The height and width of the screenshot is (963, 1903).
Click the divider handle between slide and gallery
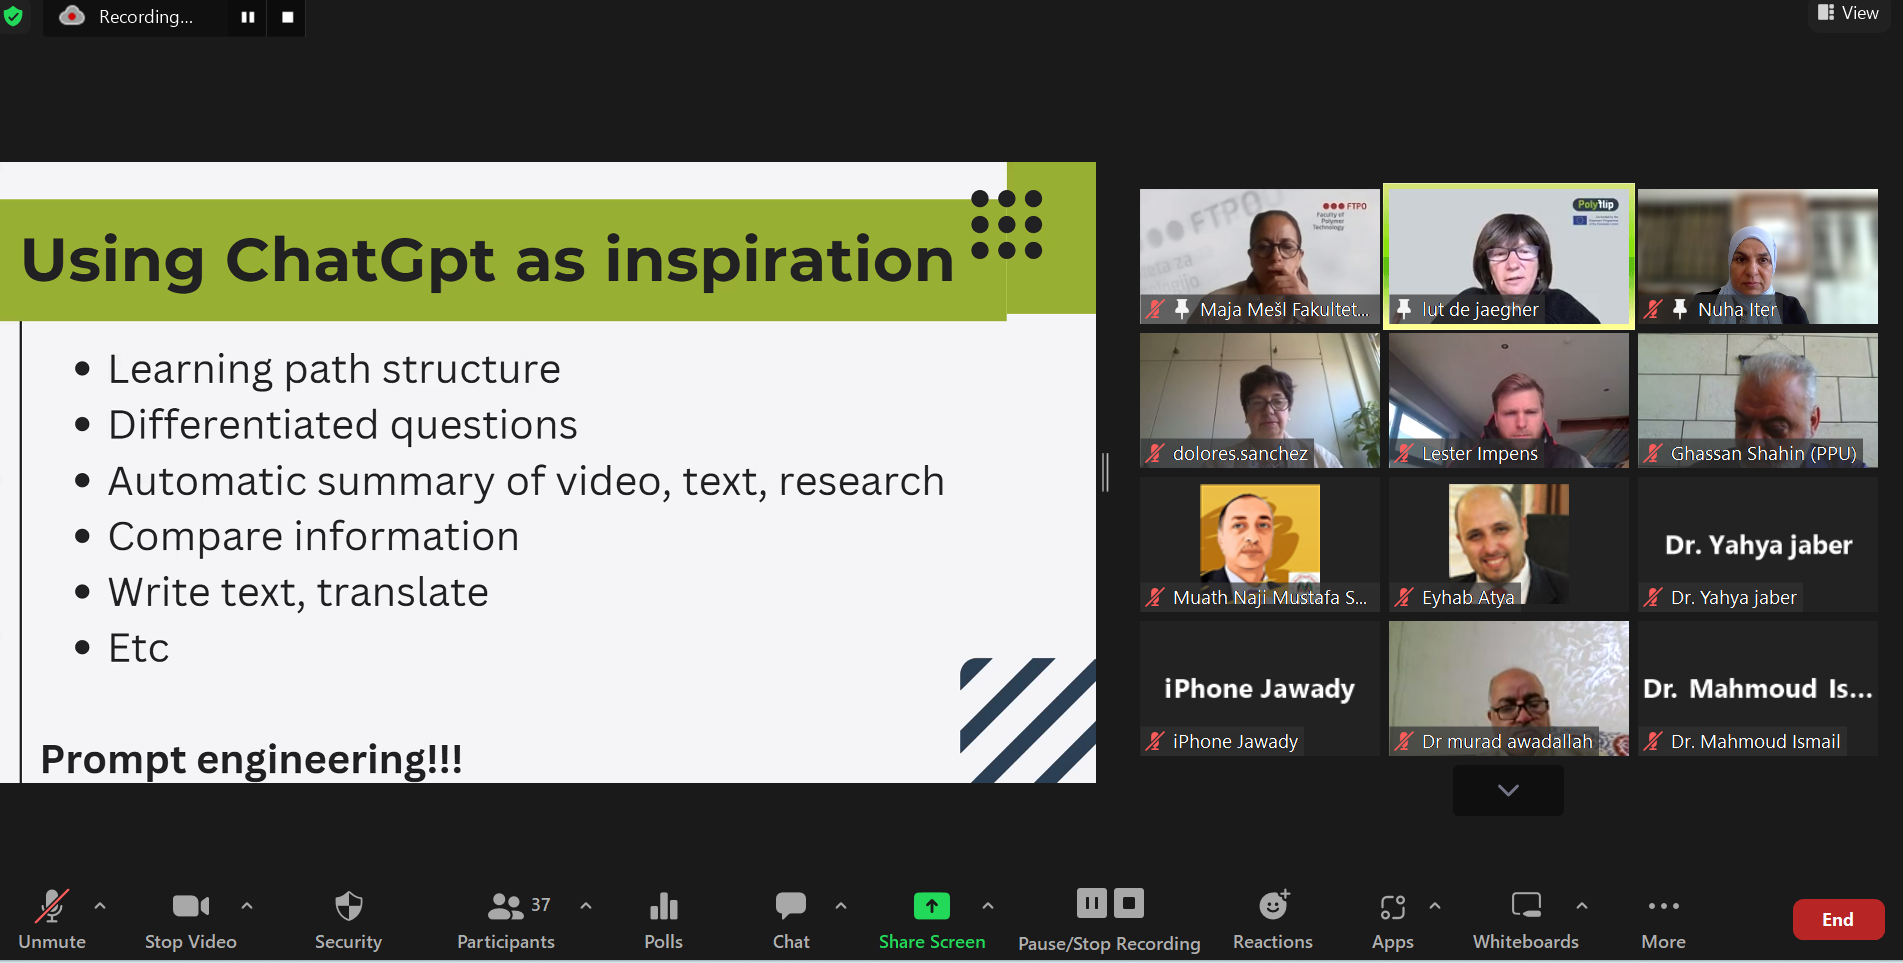[x=1105, y=472]
